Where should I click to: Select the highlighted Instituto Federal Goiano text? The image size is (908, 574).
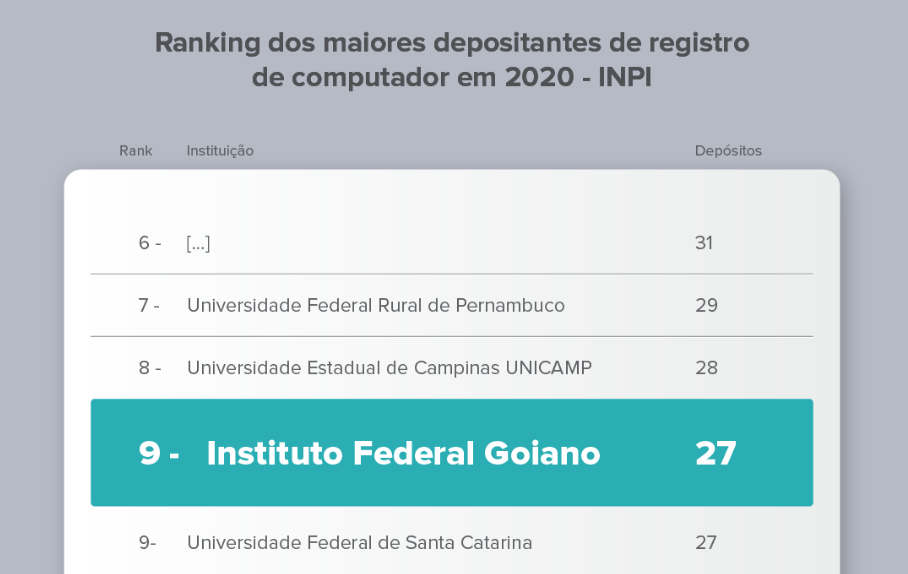tap(403, 453)
